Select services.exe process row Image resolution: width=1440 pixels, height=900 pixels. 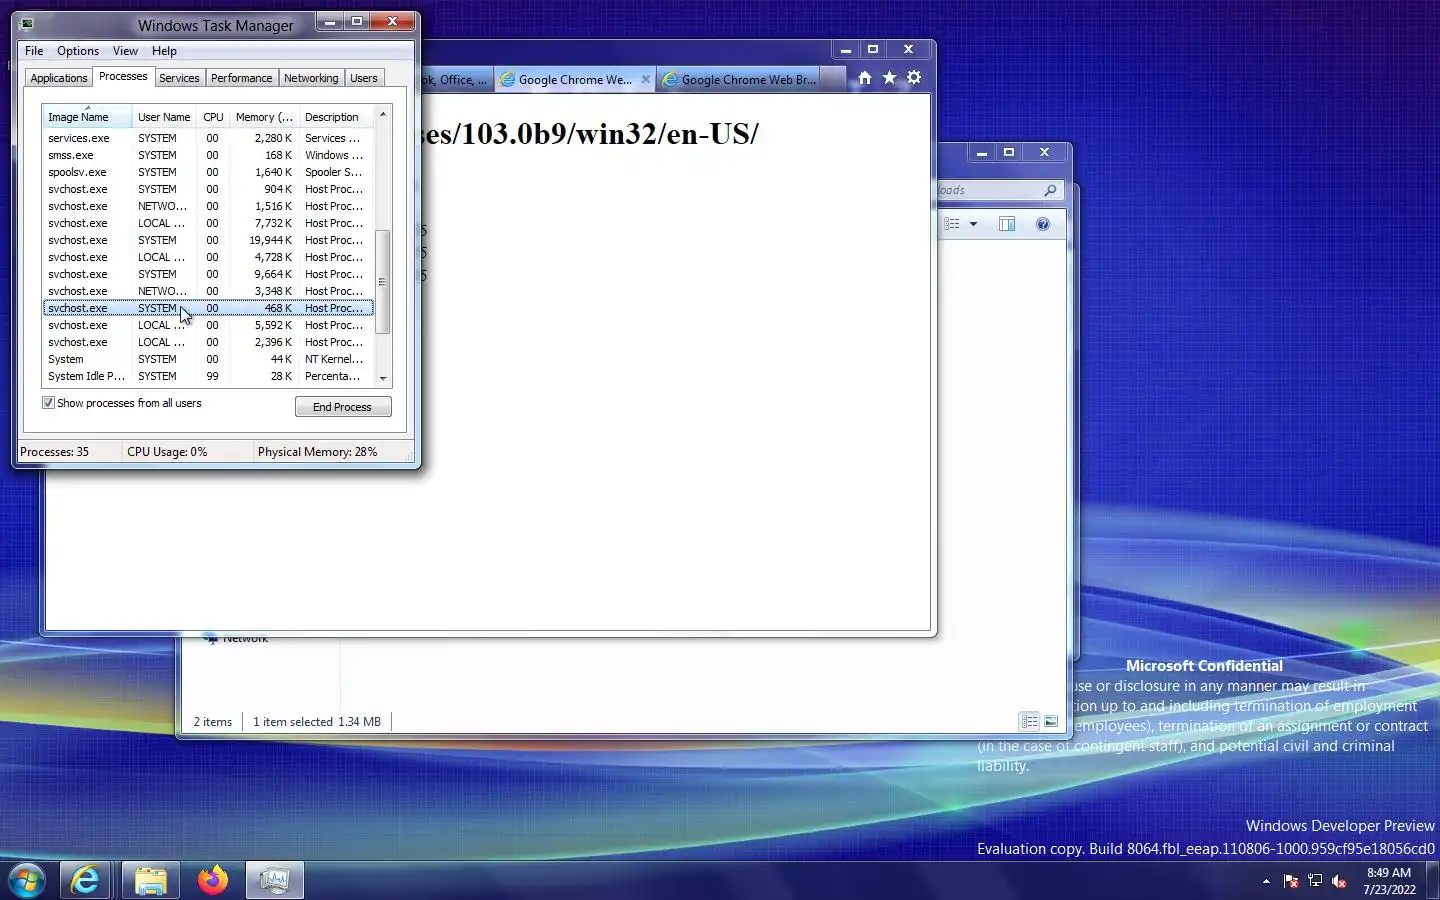tap(208, 138)
